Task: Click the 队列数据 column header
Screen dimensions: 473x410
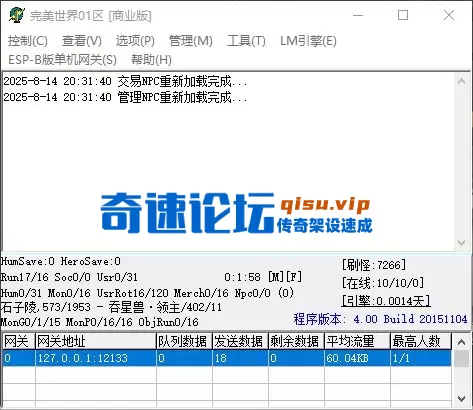Action: [x=184, y=341]
